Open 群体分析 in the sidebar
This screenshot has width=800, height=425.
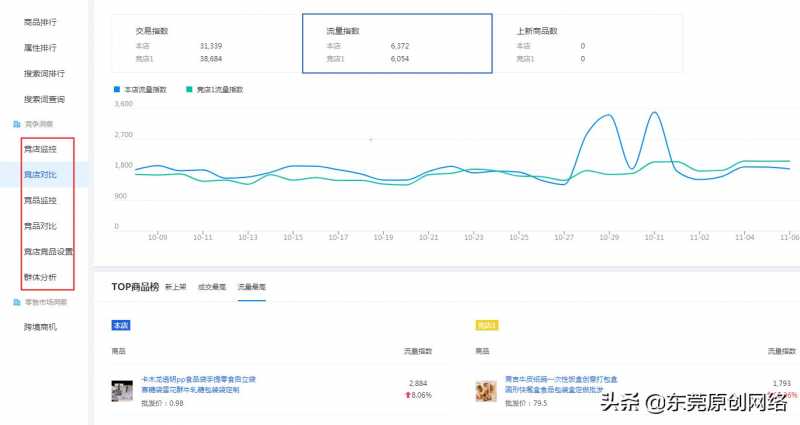40,277
